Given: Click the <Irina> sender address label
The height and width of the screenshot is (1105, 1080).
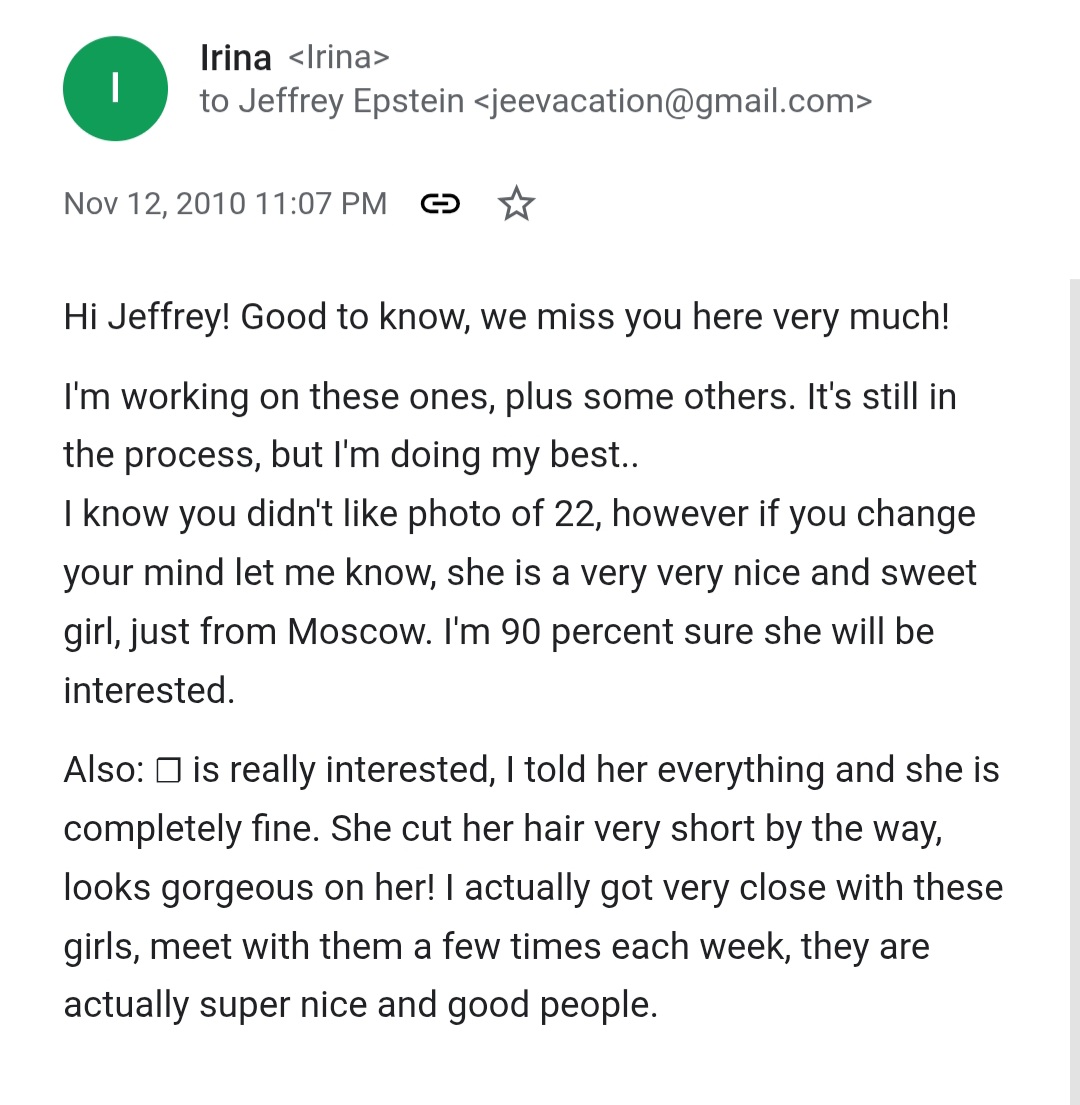Looking at the screenshot, I should (339, 58).
